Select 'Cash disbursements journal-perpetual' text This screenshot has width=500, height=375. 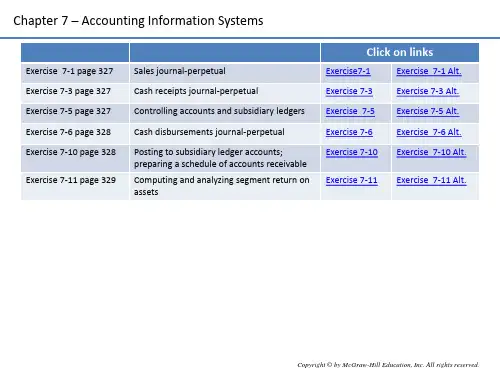point(209,132)
